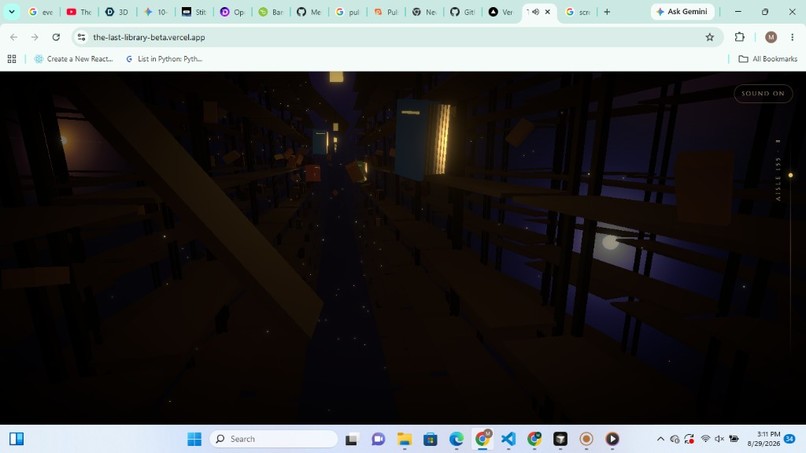This screenshot has height=453, width=806.
Task: Switch to the '3D' tab
Action: 117,11
